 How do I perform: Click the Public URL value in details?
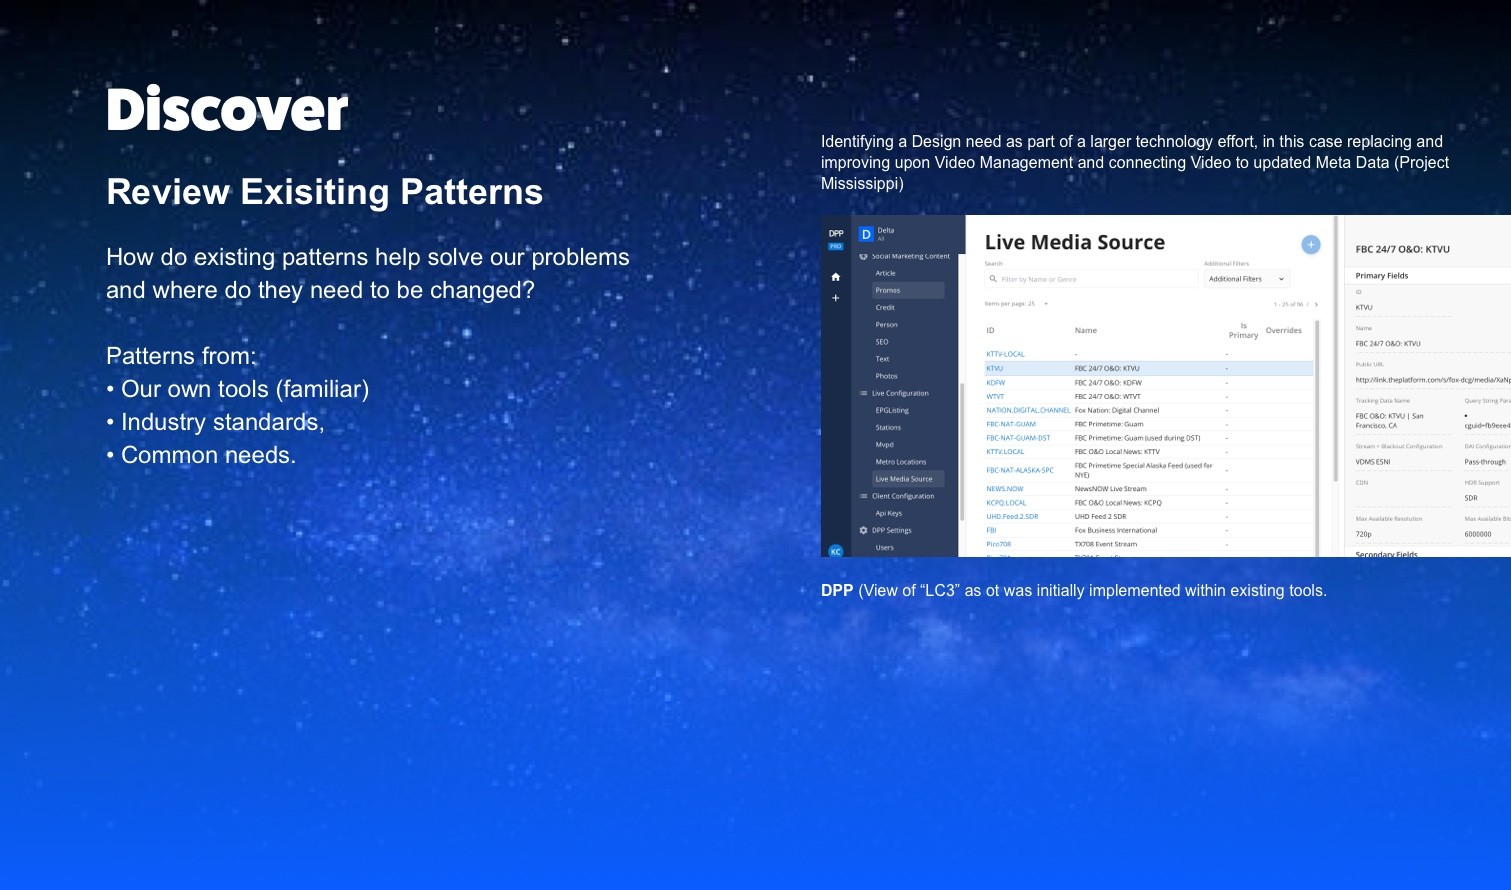(x=1433, y=380)
